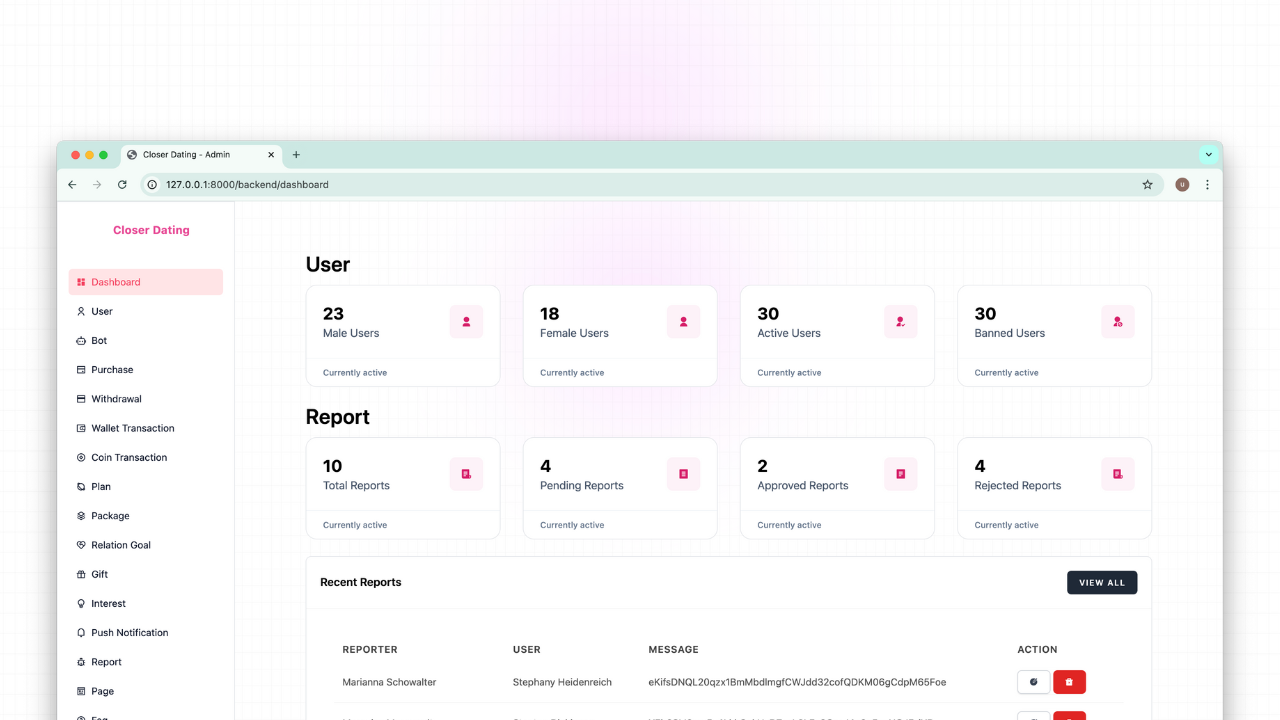Select Push Notification from the sidebar
Screen dimensions: 1280x720
coord(129,633)
